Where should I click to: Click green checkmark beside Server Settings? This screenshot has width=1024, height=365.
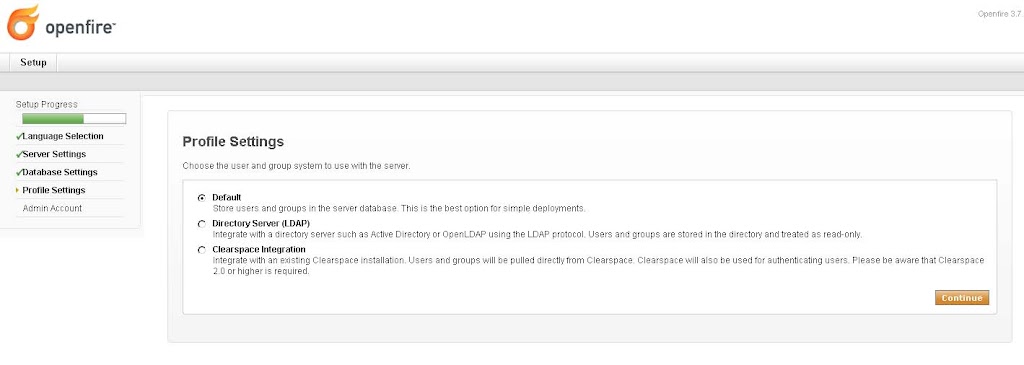(19, 155)
